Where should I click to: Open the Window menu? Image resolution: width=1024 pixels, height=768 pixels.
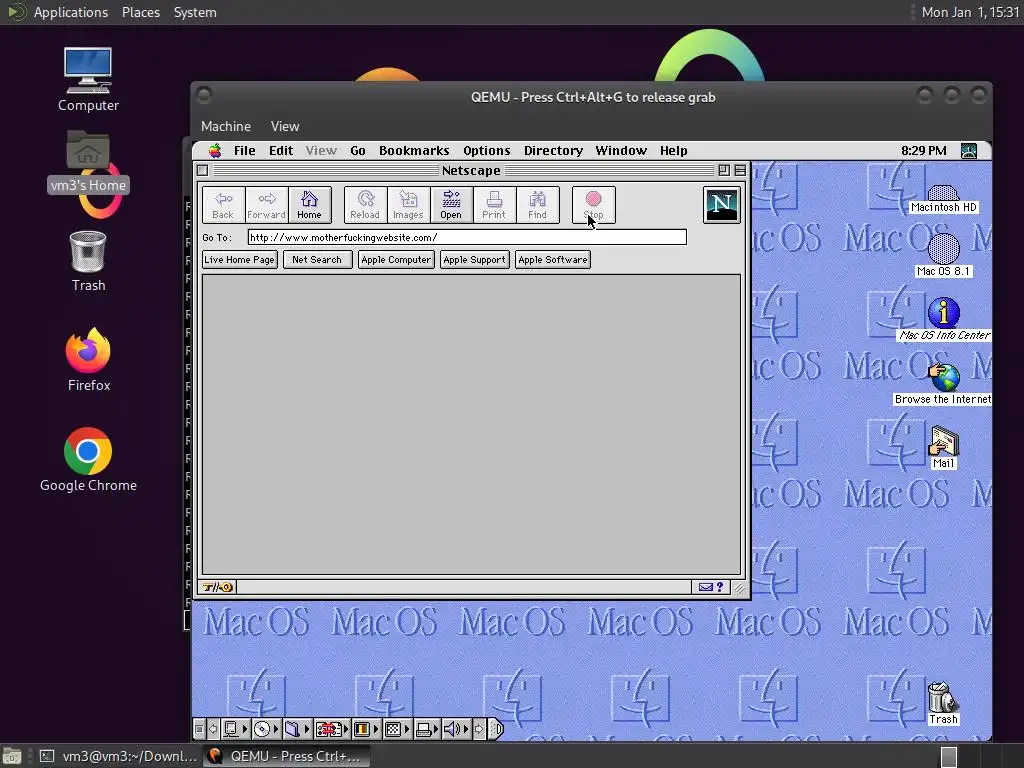[x=621, y=151]
